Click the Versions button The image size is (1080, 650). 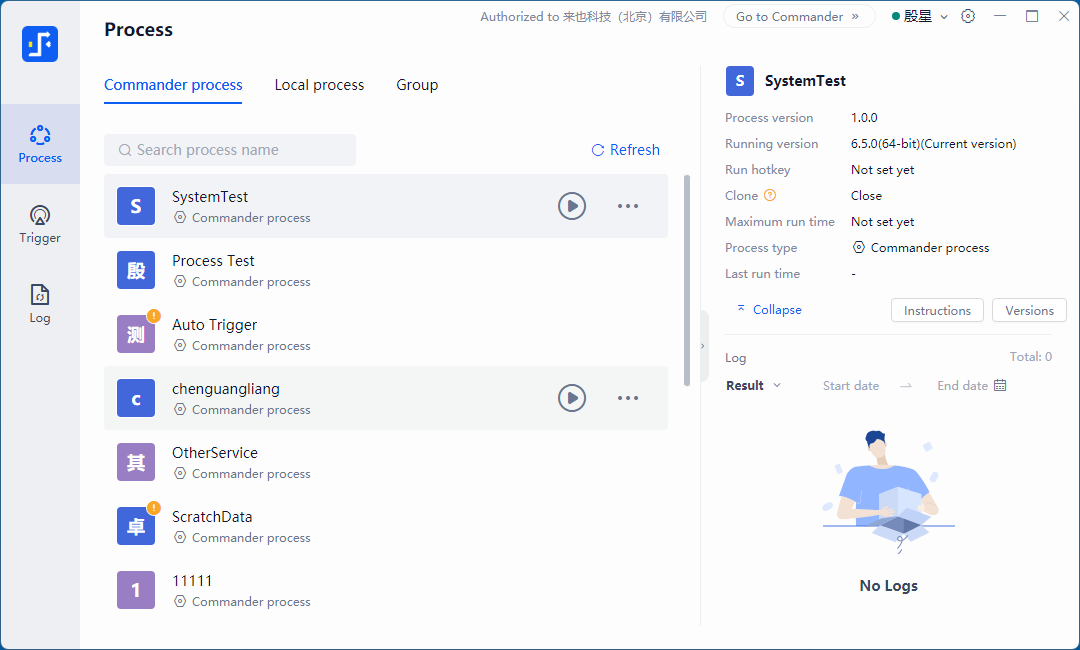1029,311
